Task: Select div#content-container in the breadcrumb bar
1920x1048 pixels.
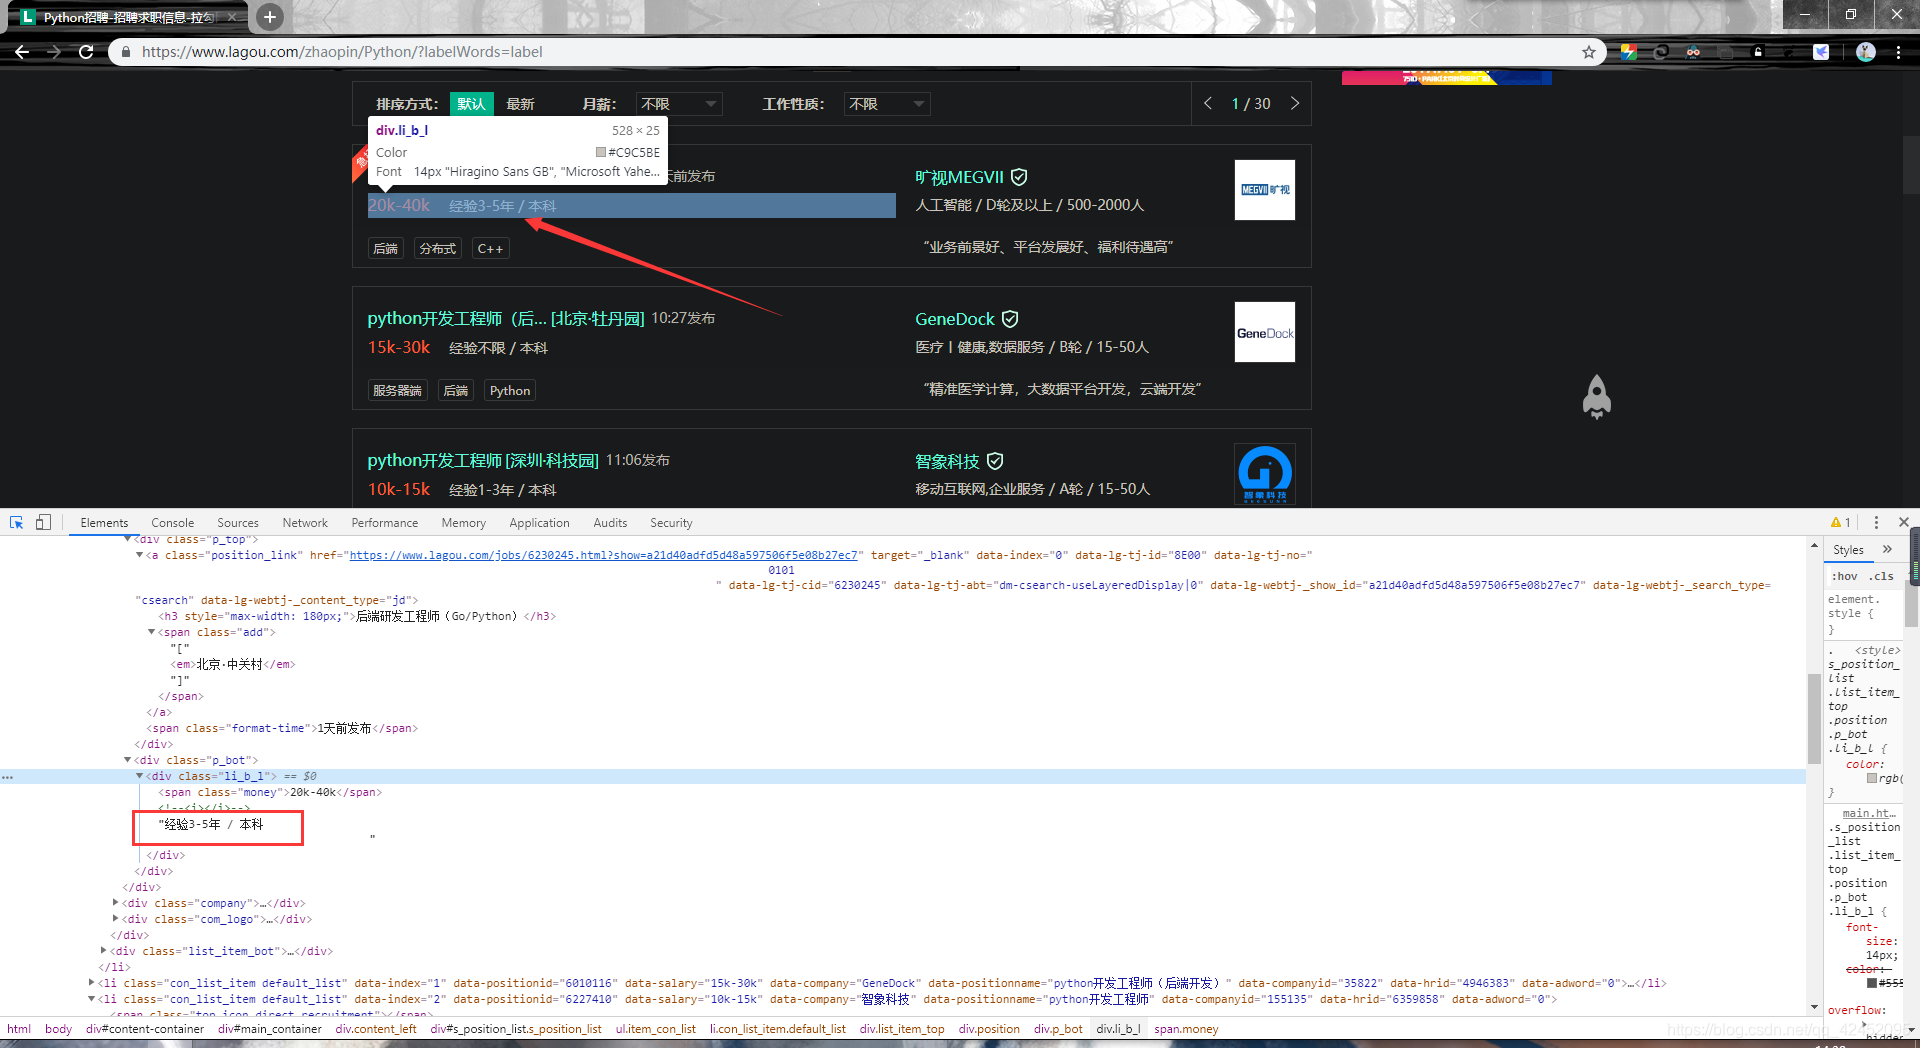Action: [x=145, y=1029]
